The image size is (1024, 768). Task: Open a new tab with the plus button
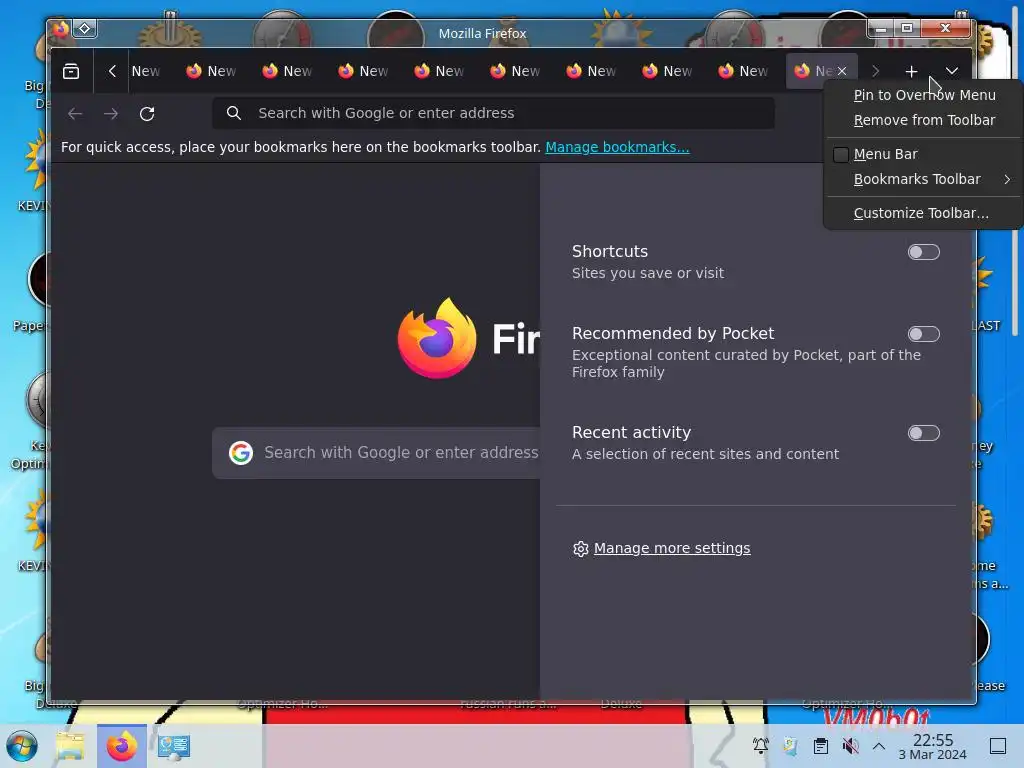point(911,71)
